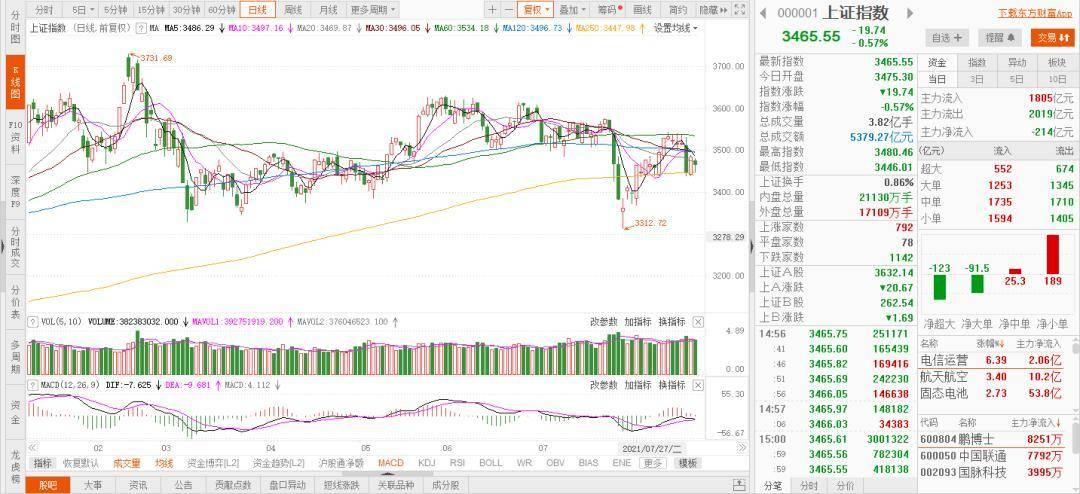The height and width of the screenshot is (494, 1080).
Task: Open MACD indicator help question mark
Action: [x=32, y=384]
